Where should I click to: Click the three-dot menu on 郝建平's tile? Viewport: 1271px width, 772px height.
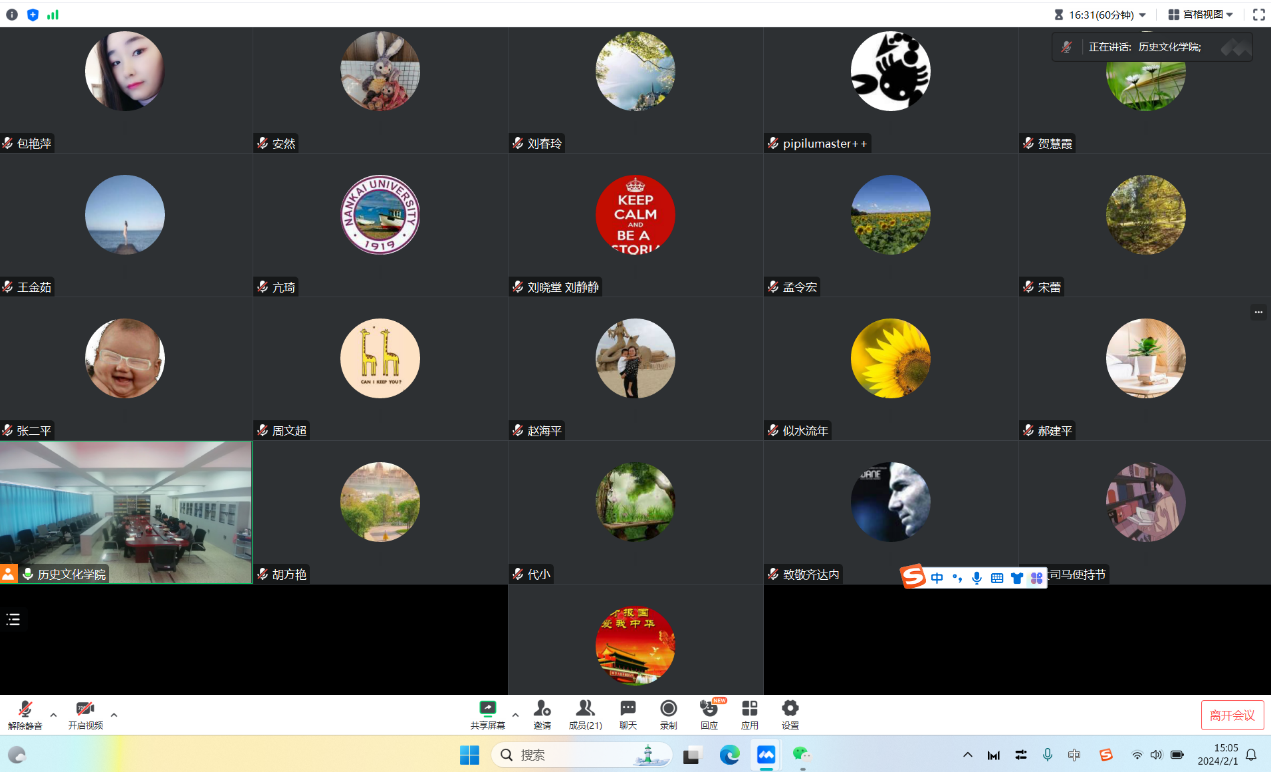tap(1258, 313)
